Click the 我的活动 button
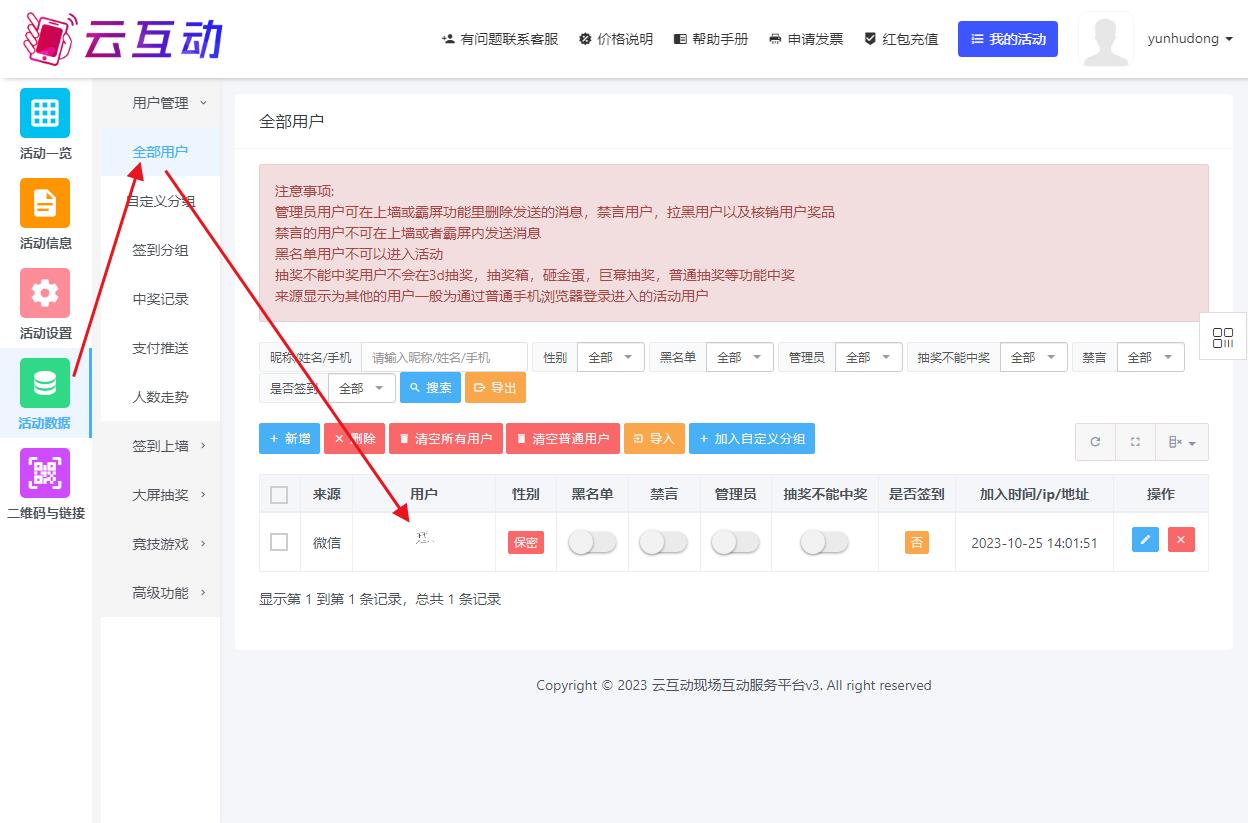 tap(1007, 39)
